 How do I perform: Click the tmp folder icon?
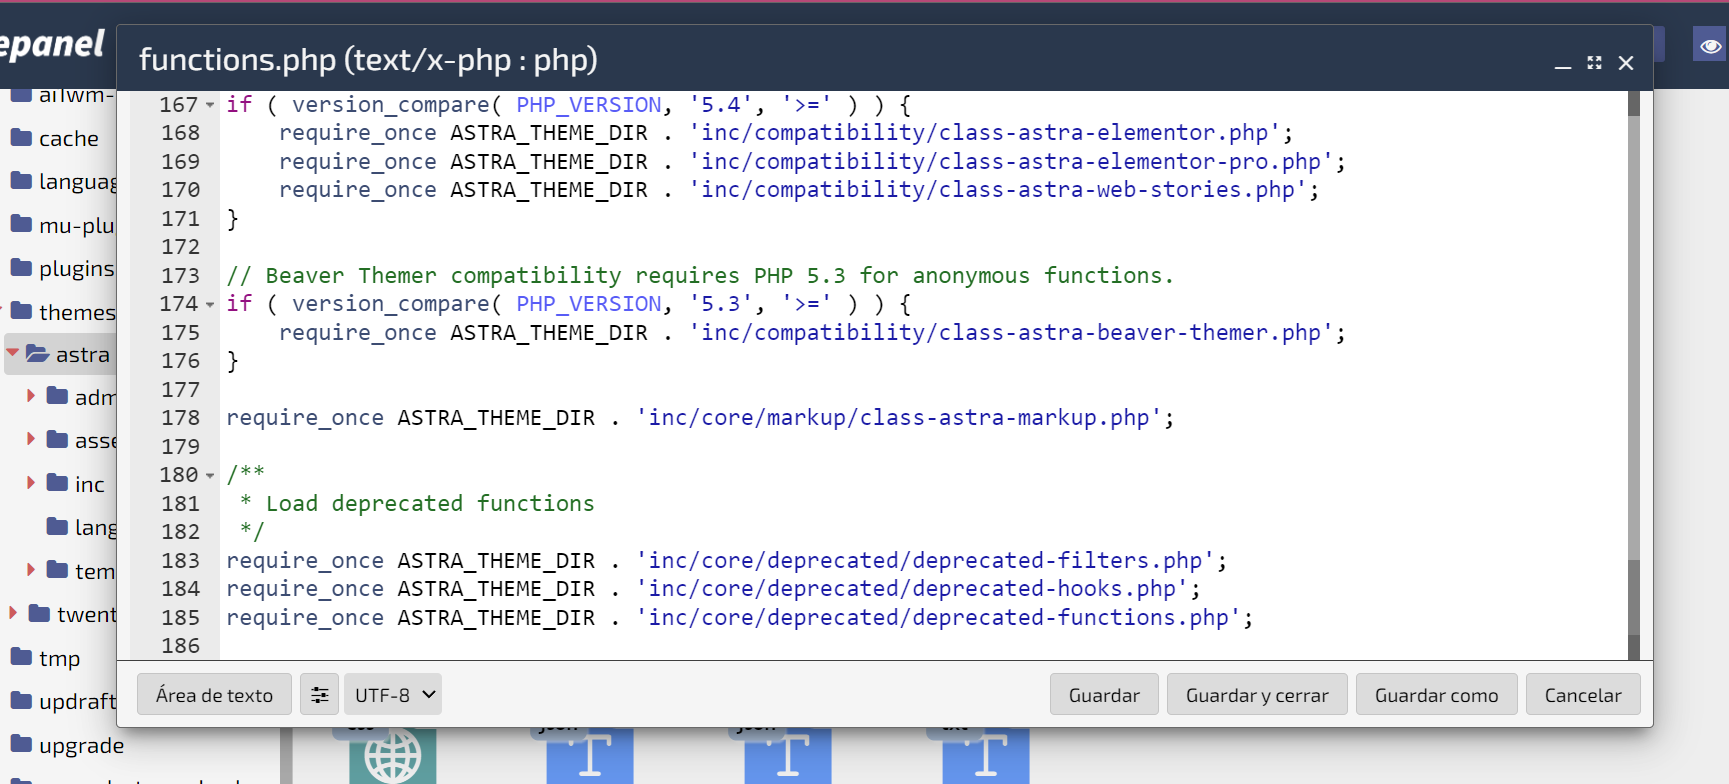(x=21, y=657)
